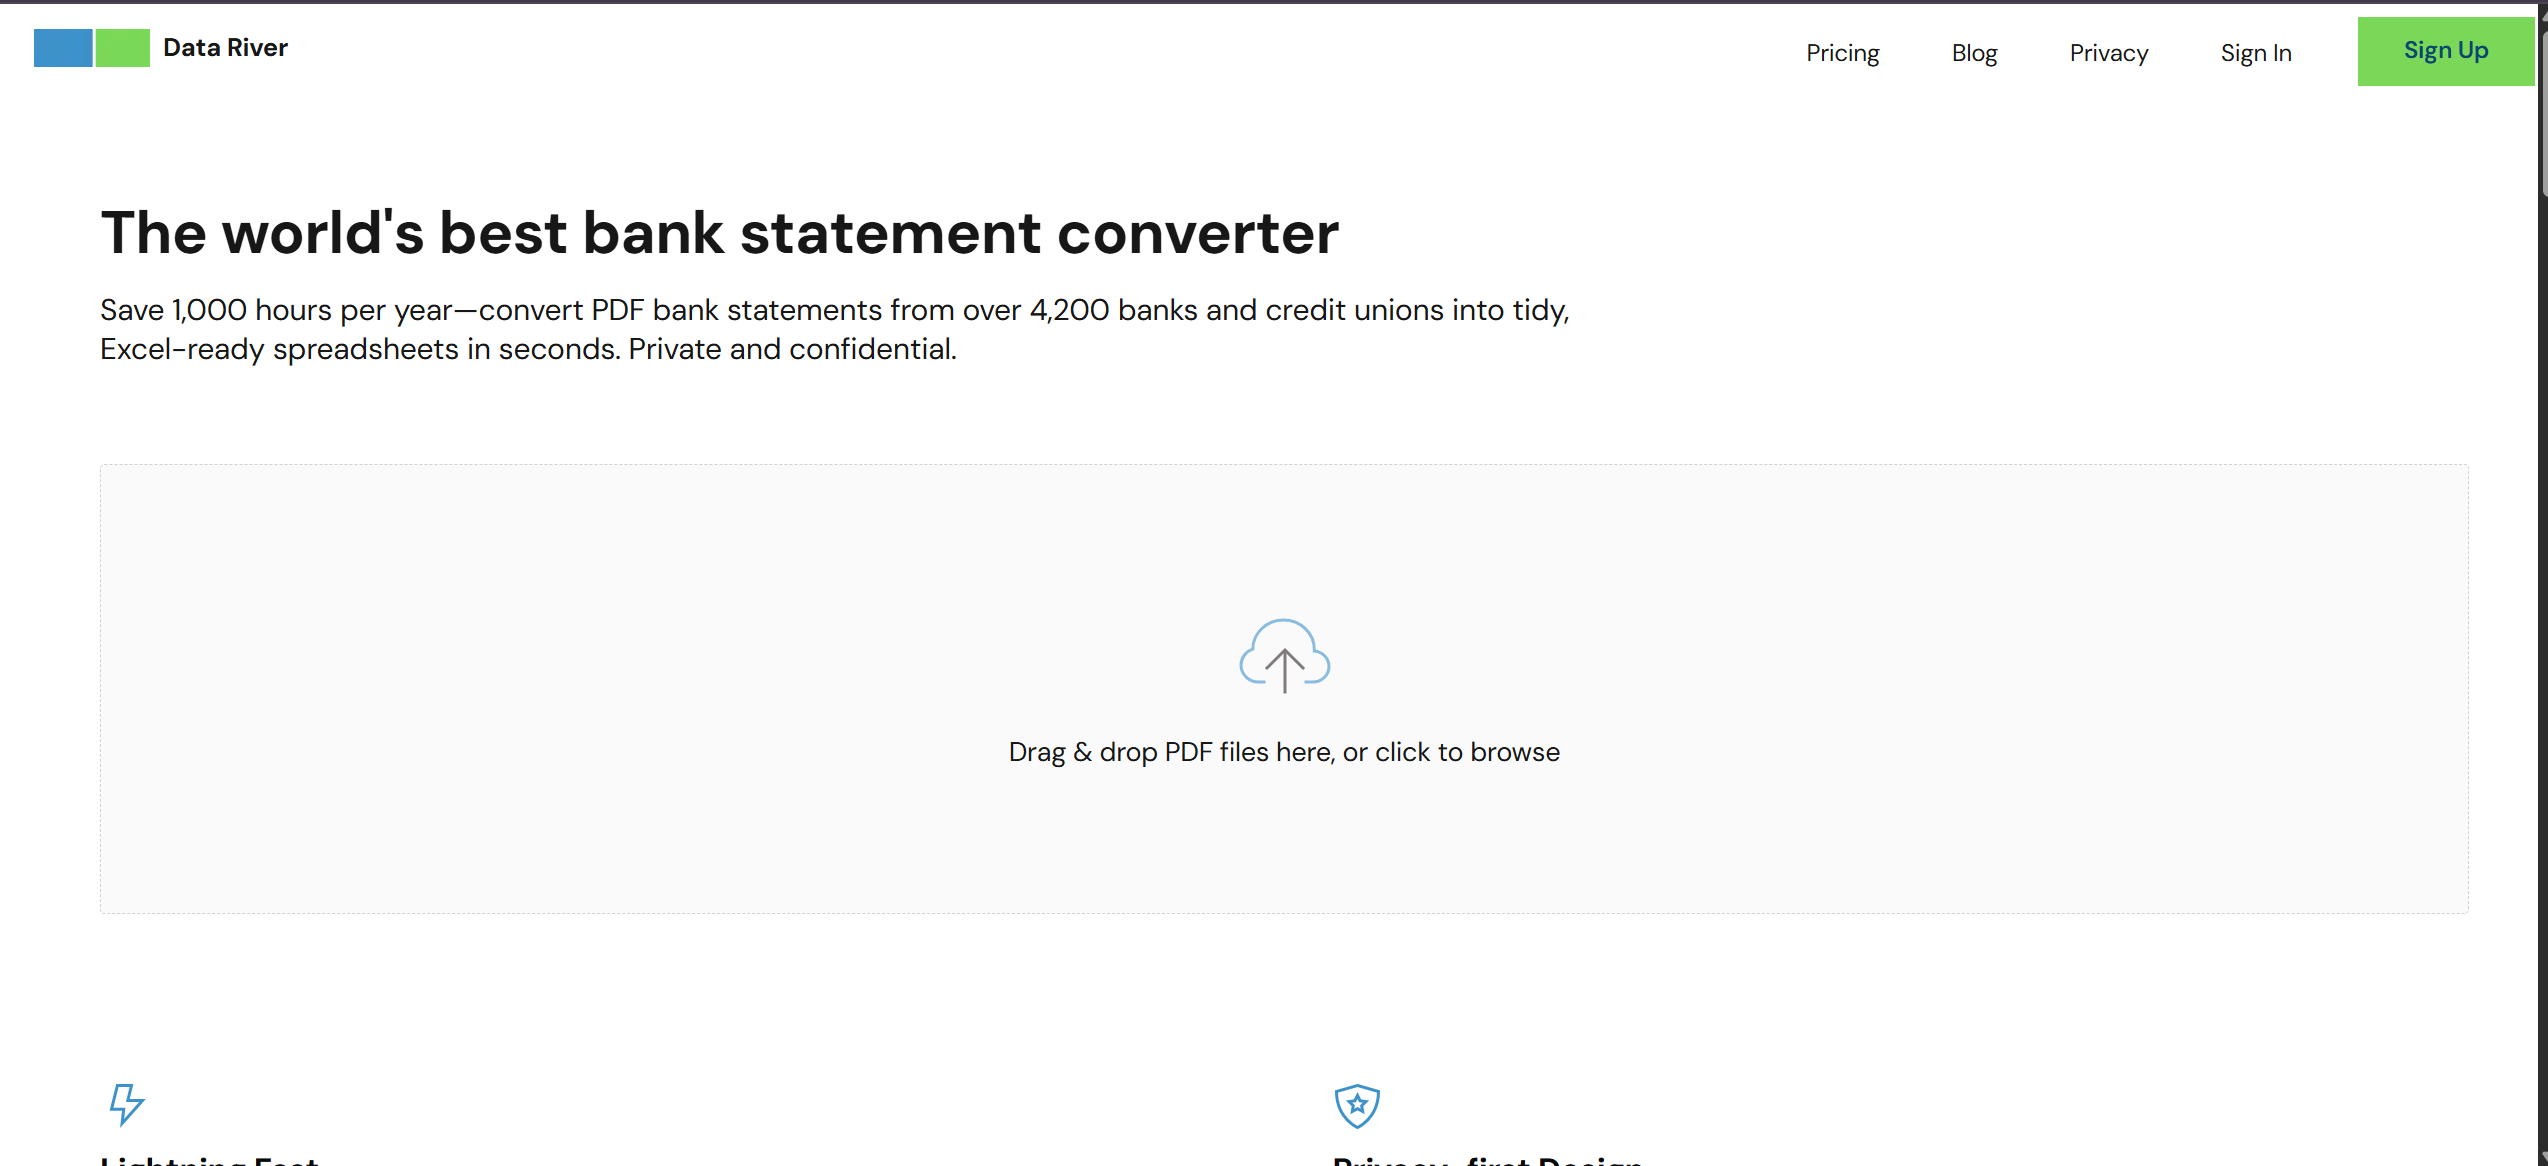Click the main bank statement converter headline
Screen dimensions: 2548x1166
(720, 232)
